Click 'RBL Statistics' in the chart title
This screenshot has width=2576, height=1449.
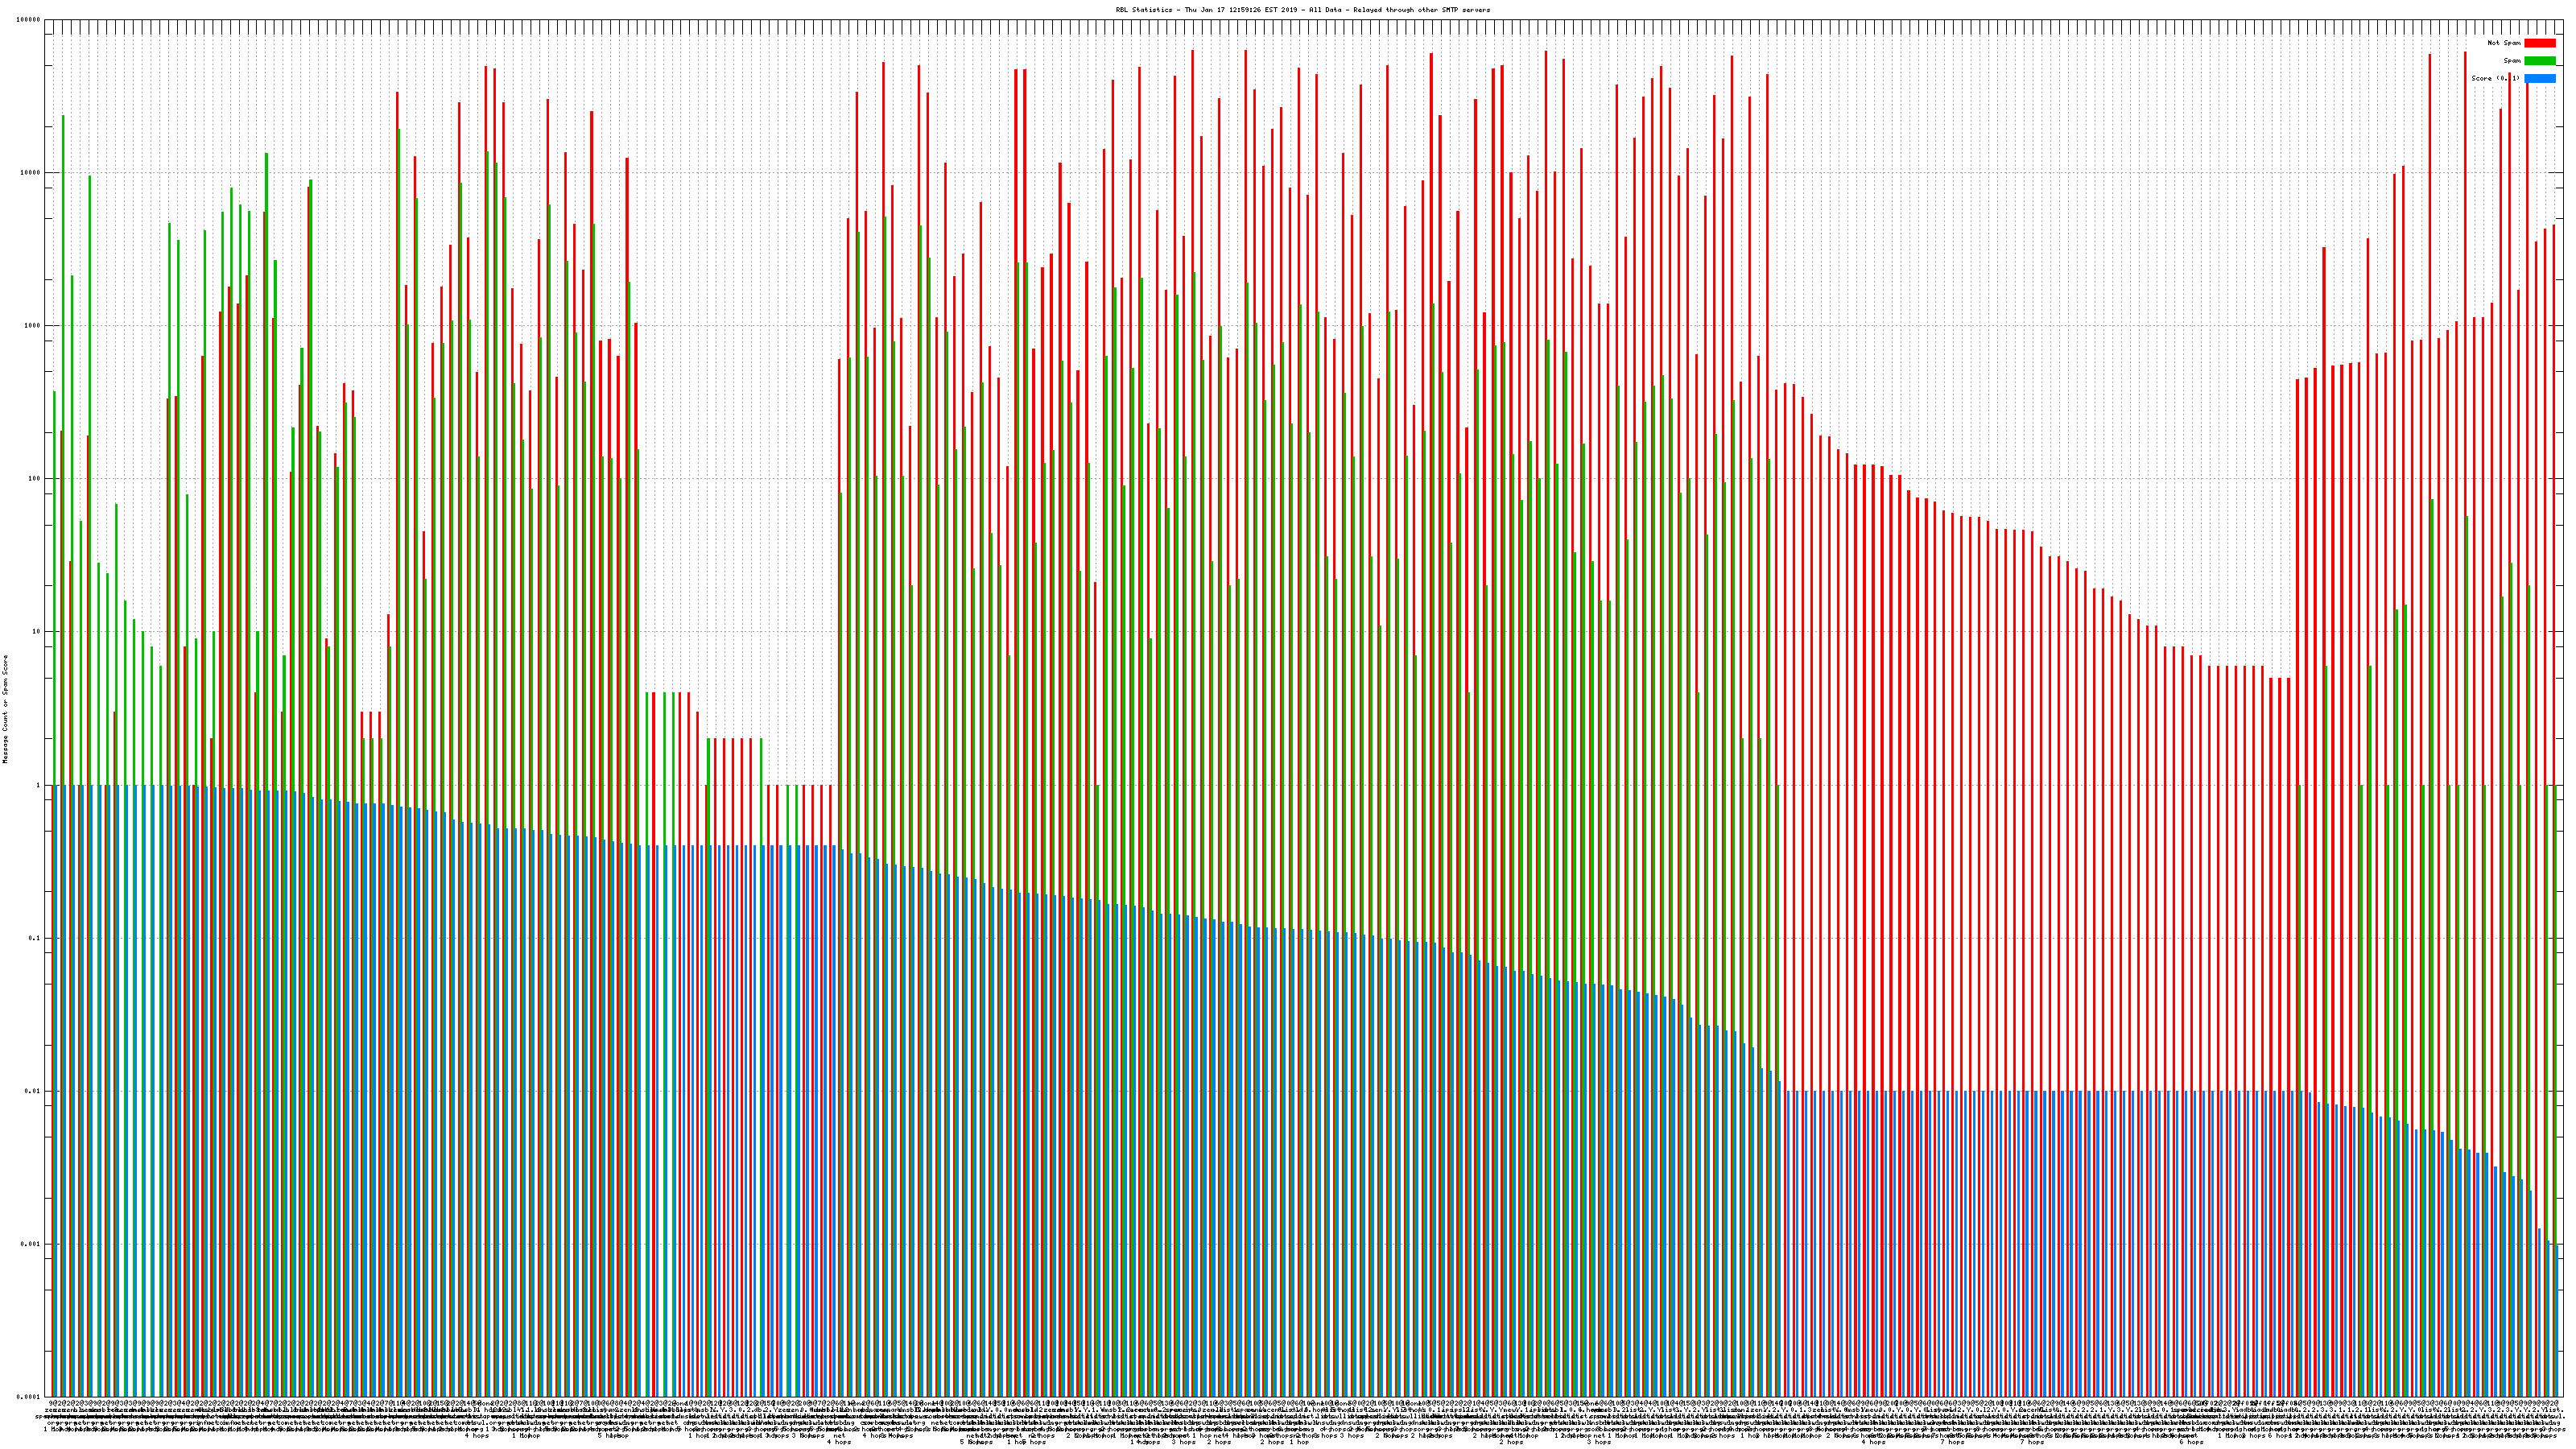[x=1145, y=10]
